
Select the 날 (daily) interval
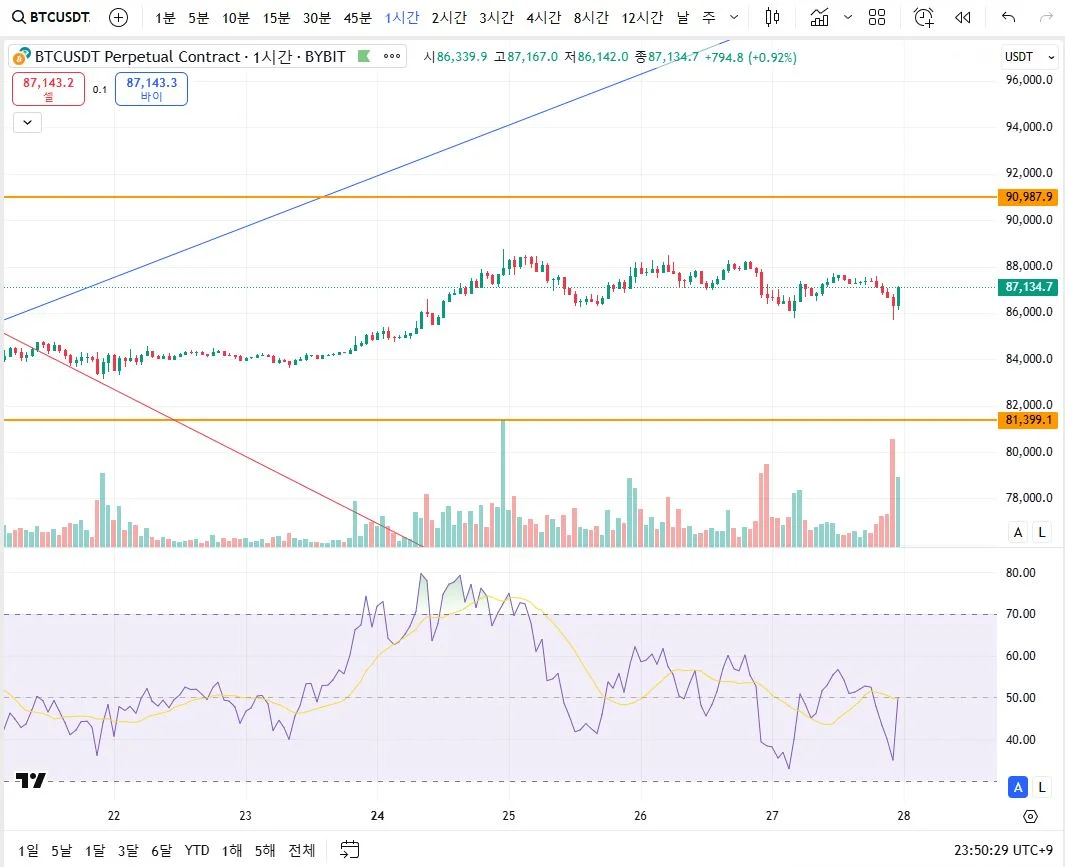683,18
